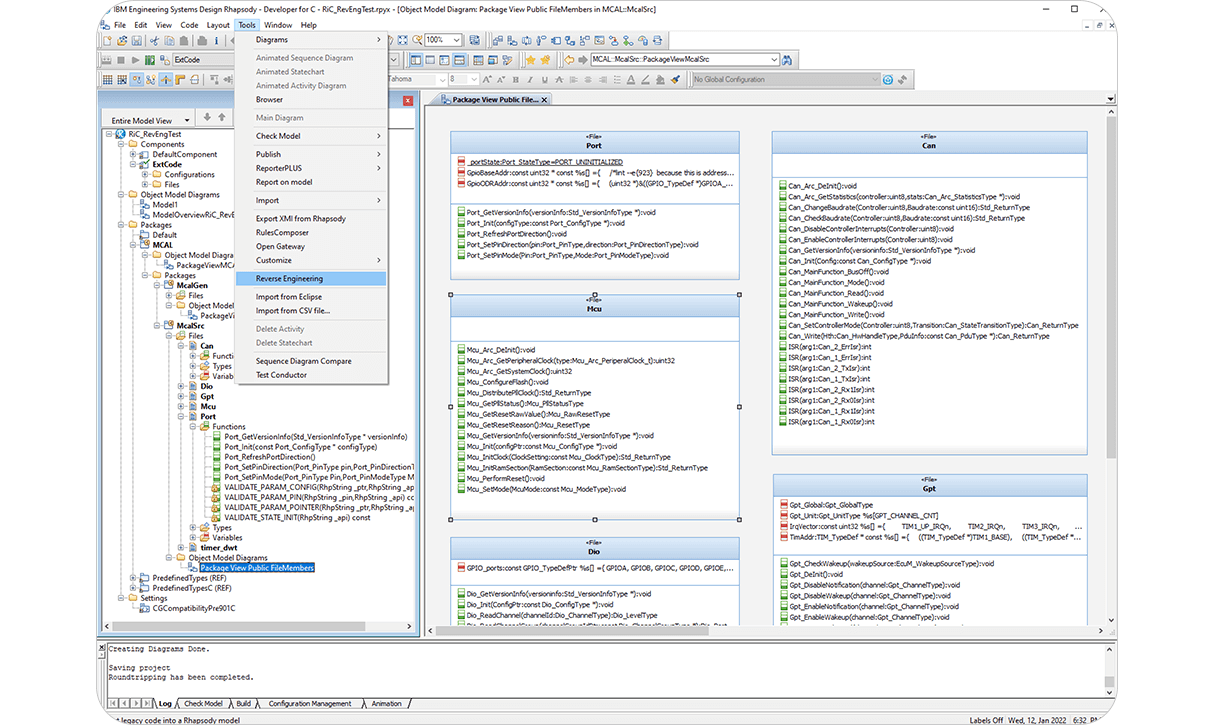This screenshot has width=1214, height=725.
Task: Select Package View Public FileMembers tree item
Action: tap(257, 568)
